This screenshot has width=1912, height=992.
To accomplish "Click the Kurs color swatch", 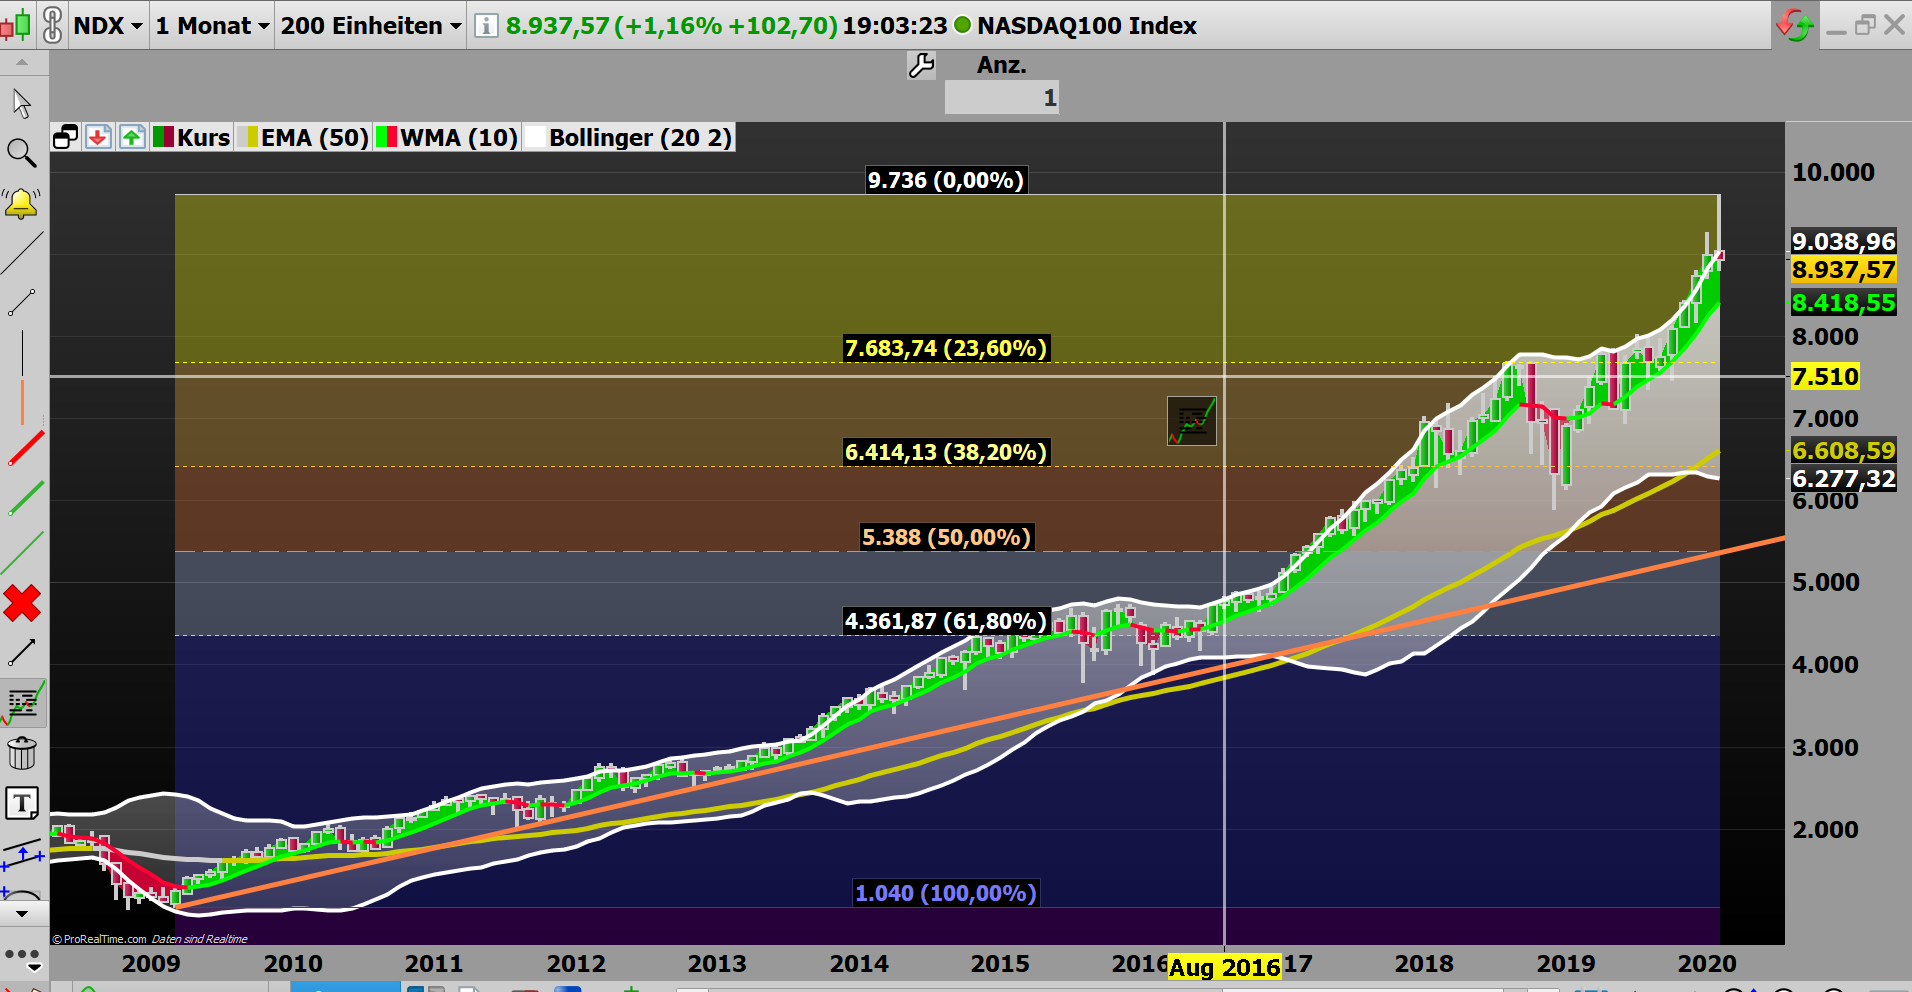I will pos(163,137).
